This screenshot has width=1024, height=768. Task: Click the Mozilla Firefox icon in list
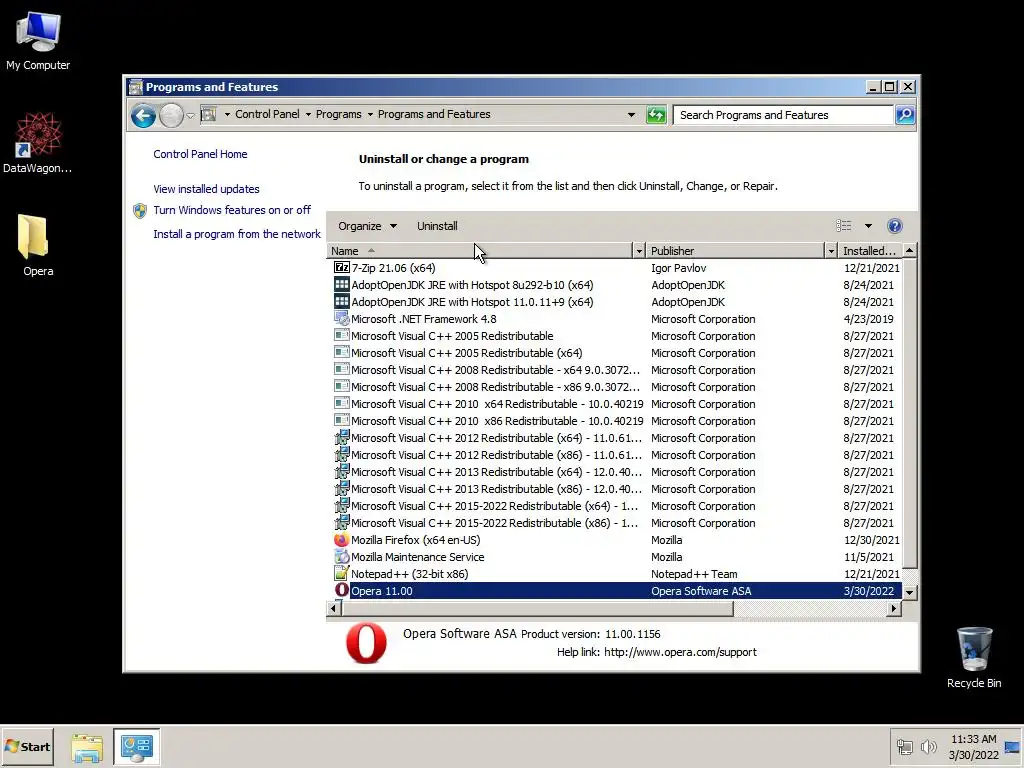pyautogui.click(x=342, y=540)
